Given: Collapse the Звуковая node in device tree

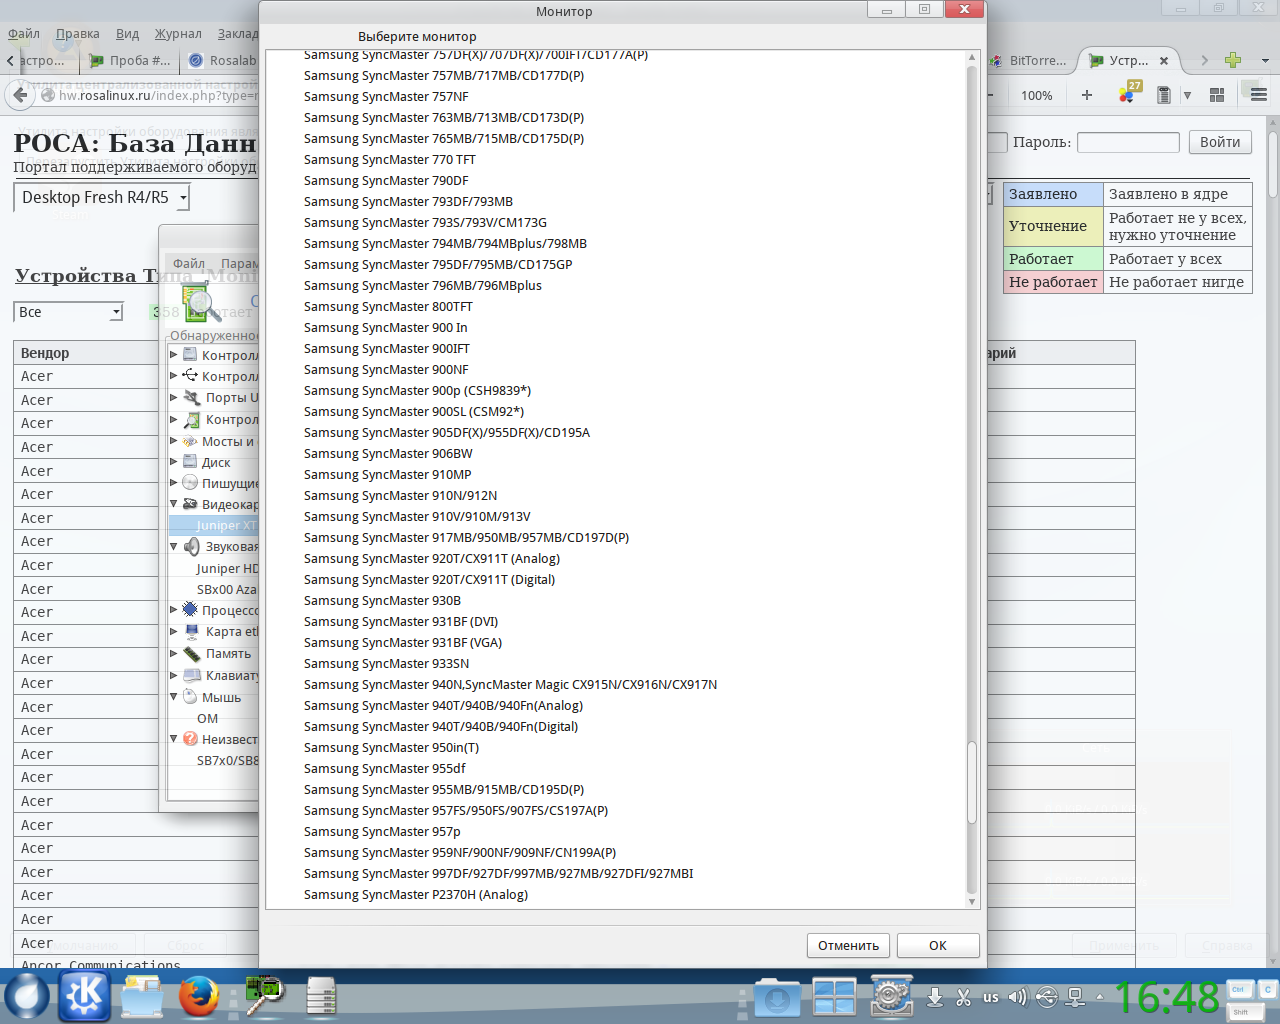Looking at the screenshot, I should pos(174,546).
